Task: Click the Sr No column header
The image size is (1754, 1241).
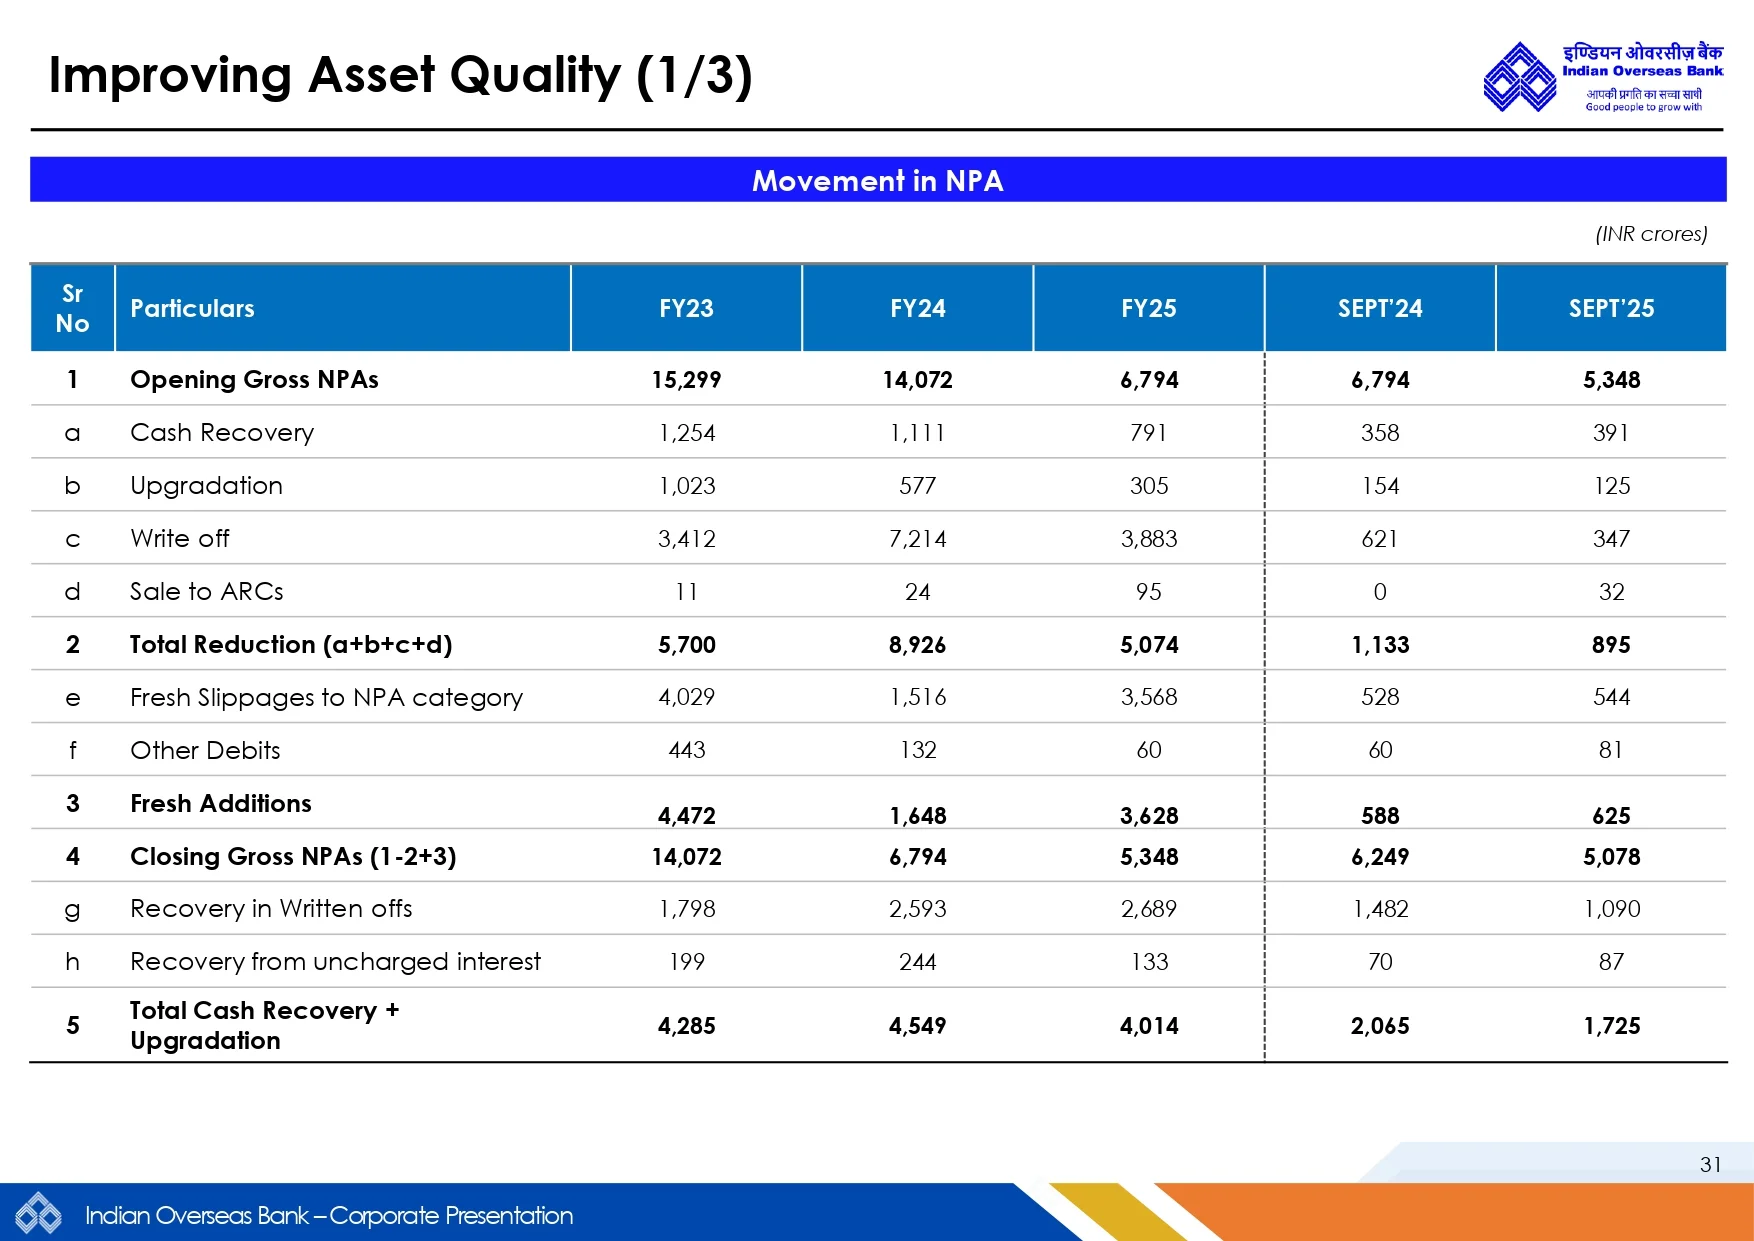Action: 72,308
